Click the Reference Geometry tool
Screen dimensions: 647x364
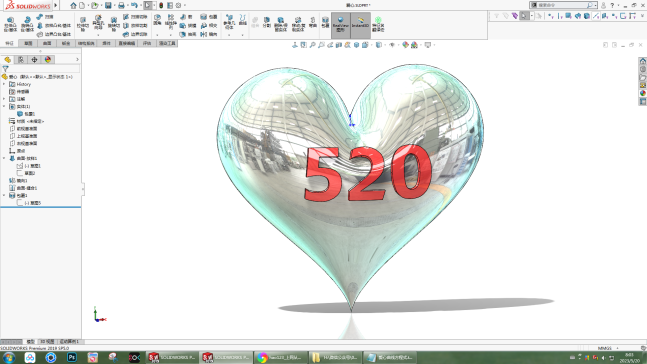point(229,22)
